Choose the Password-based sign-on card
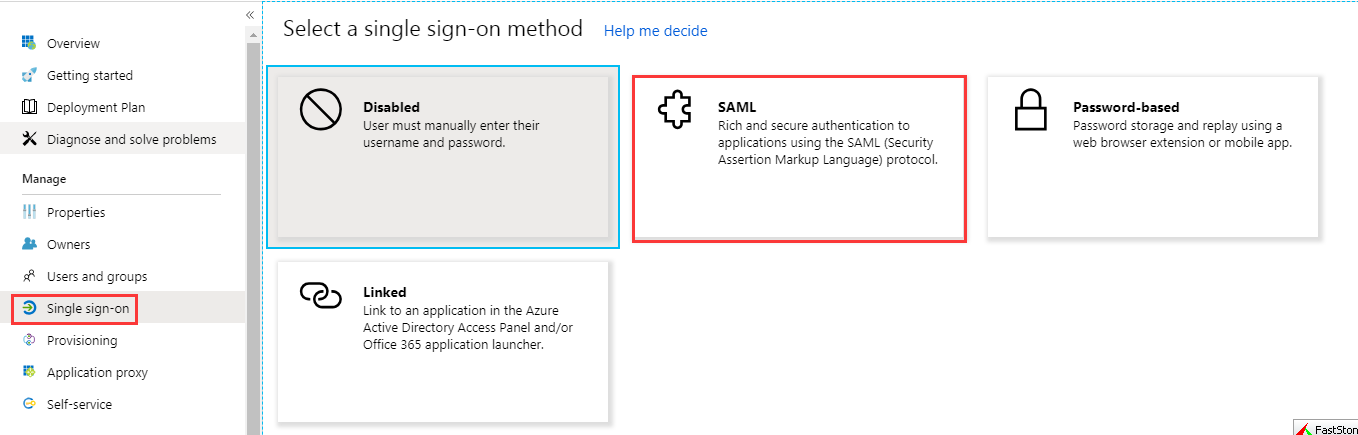1358x435 pixels. coord(1152,157)
